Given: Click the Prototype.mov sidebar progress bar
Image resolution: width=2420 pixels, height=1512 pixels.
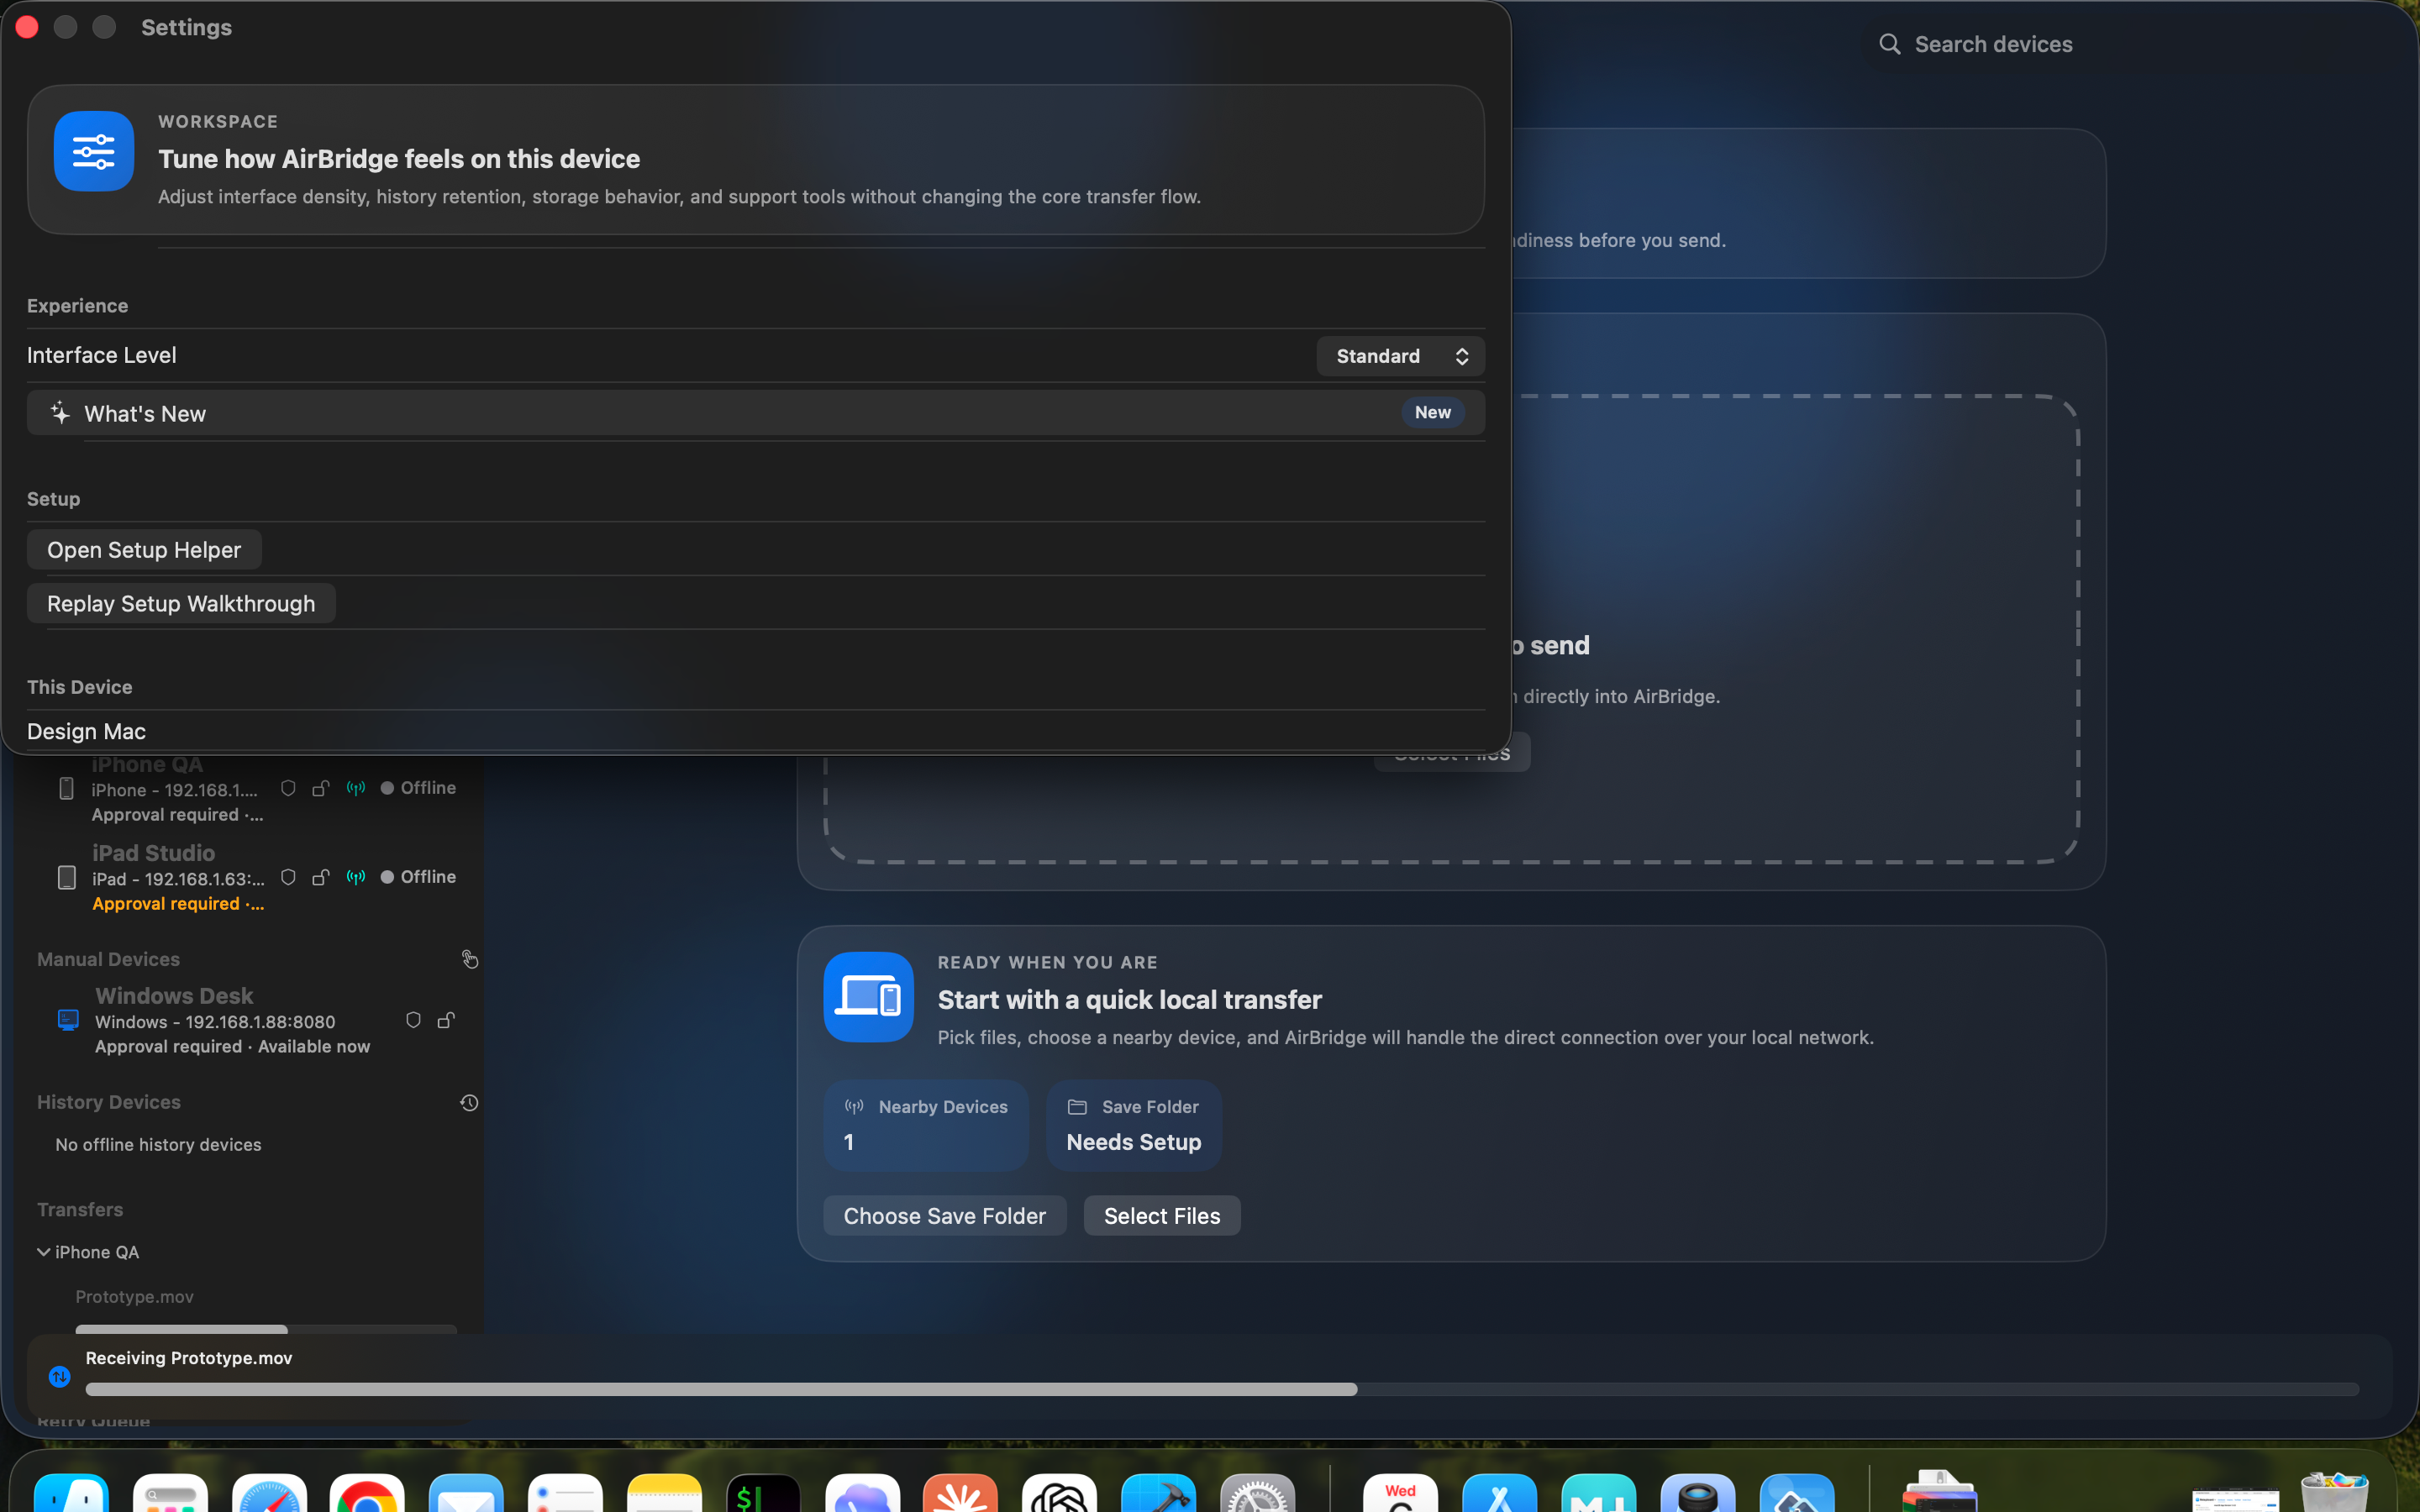Looking at the screenshot, I should [266, 1329].
